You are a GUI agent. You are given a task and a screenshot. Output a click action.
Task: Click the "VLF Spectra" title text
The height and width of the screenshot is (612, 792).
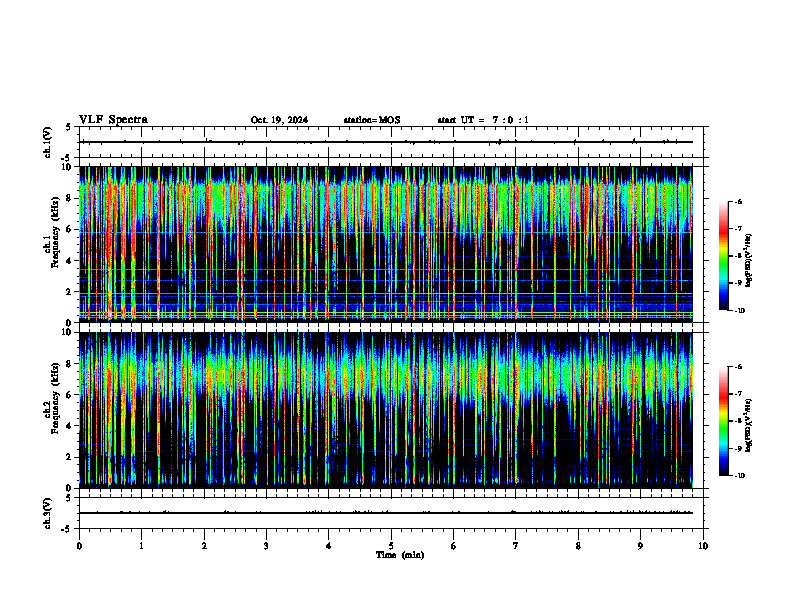(113, 120)
